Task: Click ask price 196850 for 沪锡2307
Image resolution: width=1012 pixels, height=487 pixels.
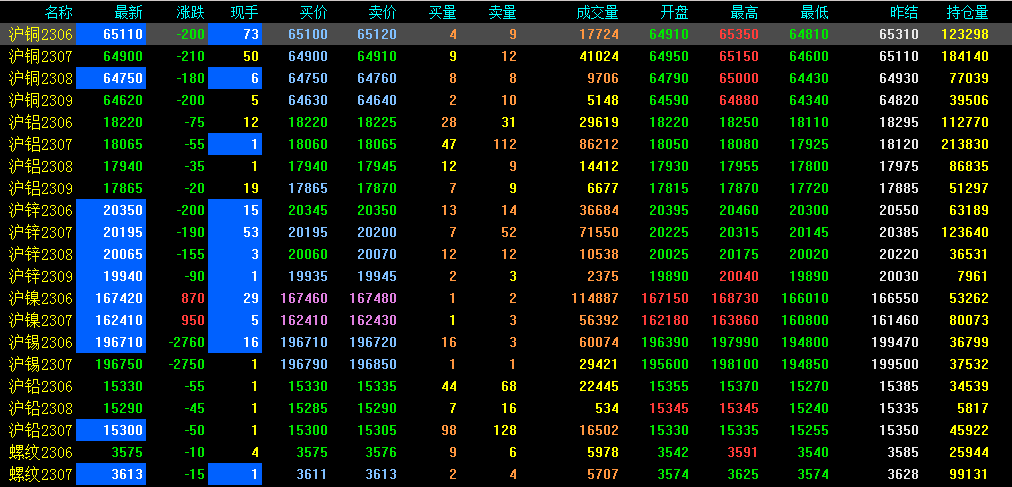Action: coord(373,364)
